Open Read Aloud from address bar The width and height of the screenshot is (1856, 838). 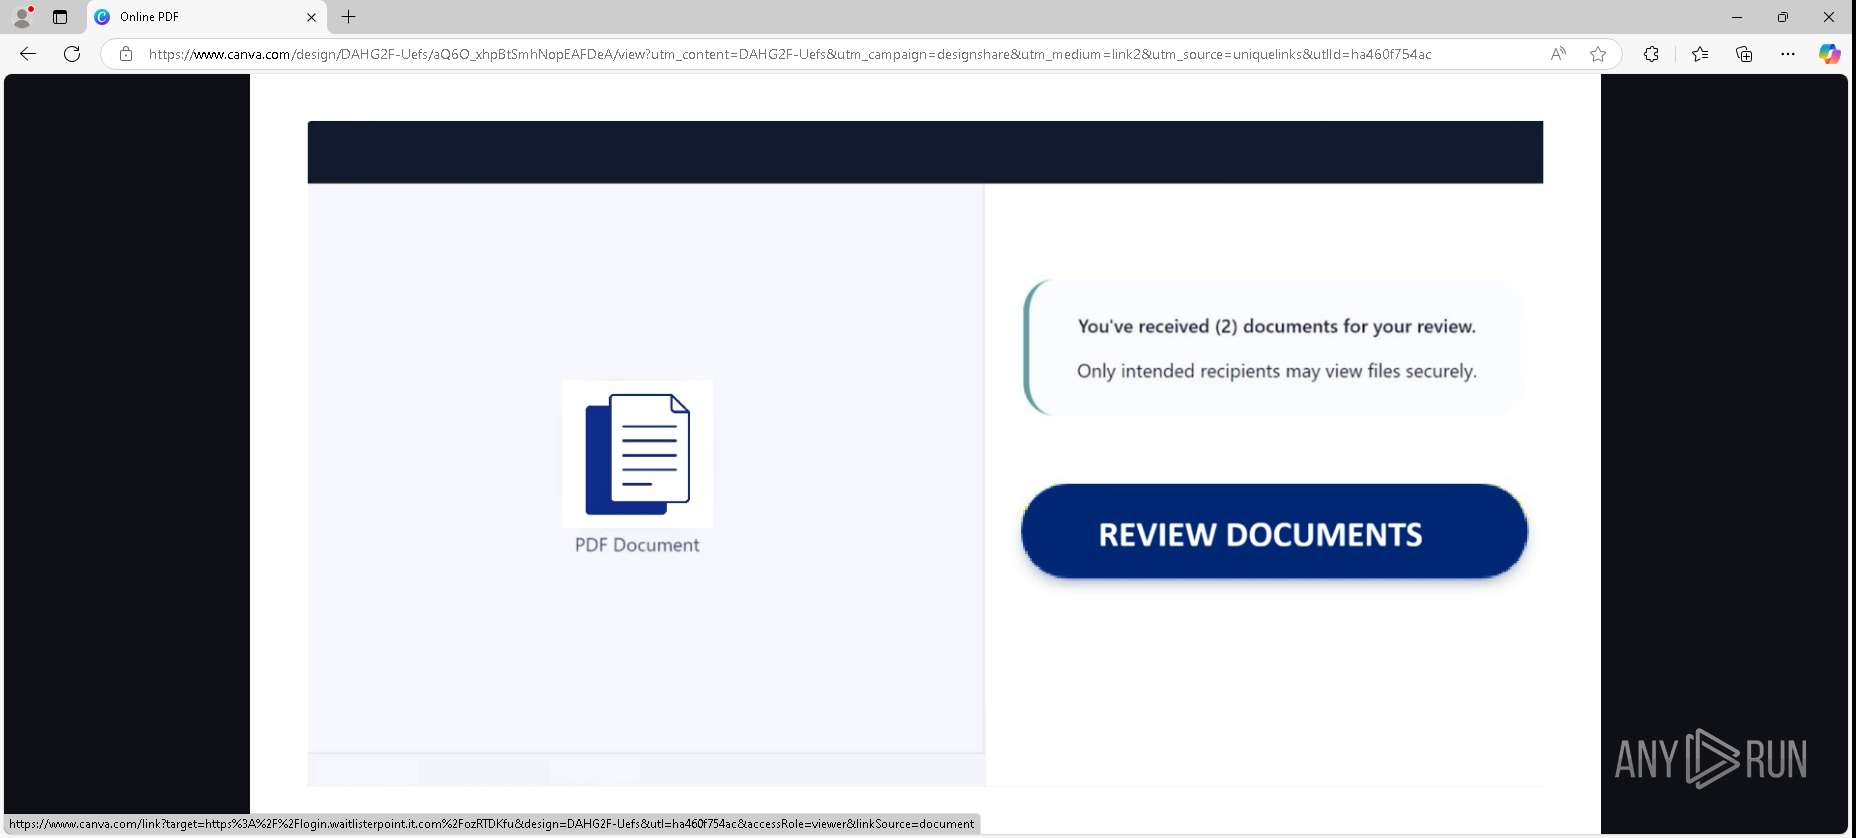click(1558, 54)
